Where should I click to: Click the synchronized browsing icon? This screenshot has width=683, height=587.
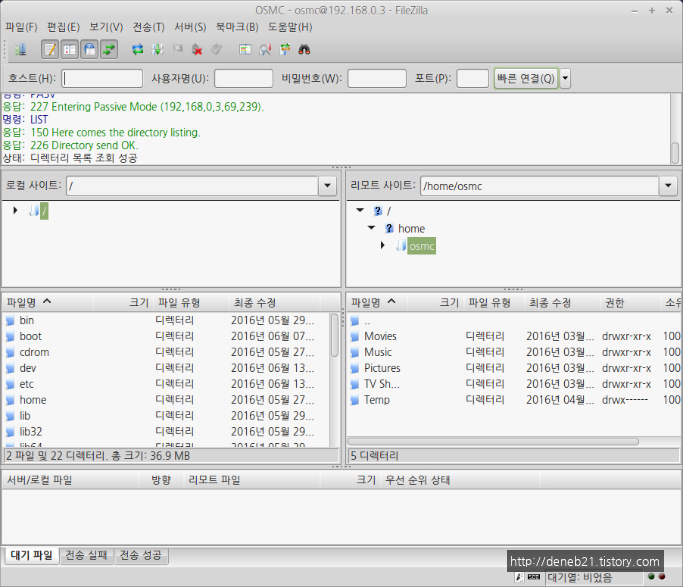285,49
